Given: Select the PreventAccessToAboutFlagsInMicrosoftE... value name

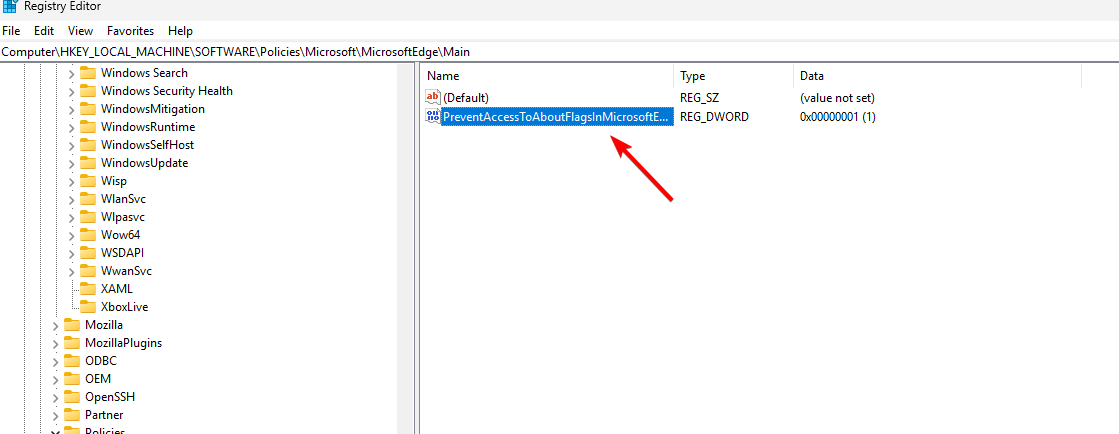Looking at the screenshot, I should point(557,116).
